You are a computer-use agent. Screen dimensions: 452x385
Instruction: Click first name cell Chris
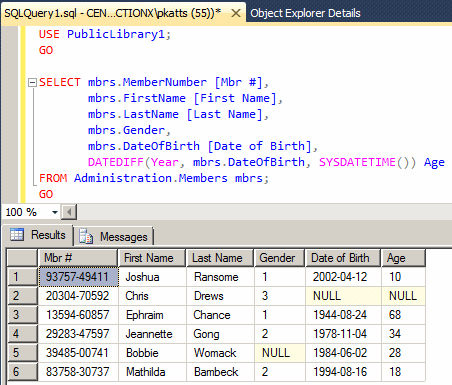click(152, 296)
